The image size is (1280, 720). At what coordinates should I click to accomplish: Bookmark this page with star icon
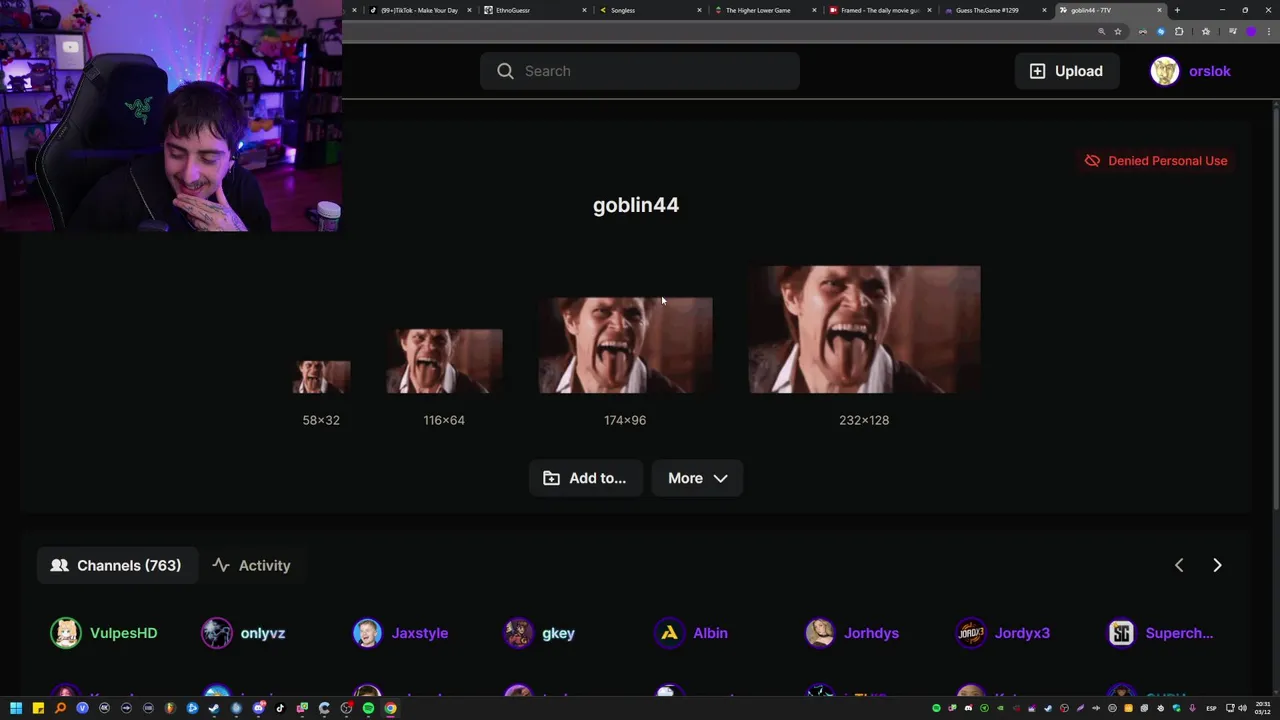(1118, 32)
